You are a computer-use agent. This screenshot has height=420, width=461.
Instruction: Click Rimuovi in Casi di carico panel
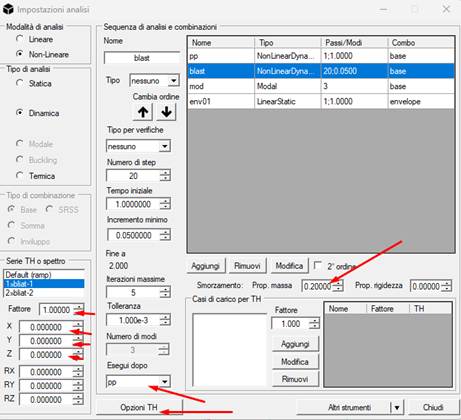point(295,379)
